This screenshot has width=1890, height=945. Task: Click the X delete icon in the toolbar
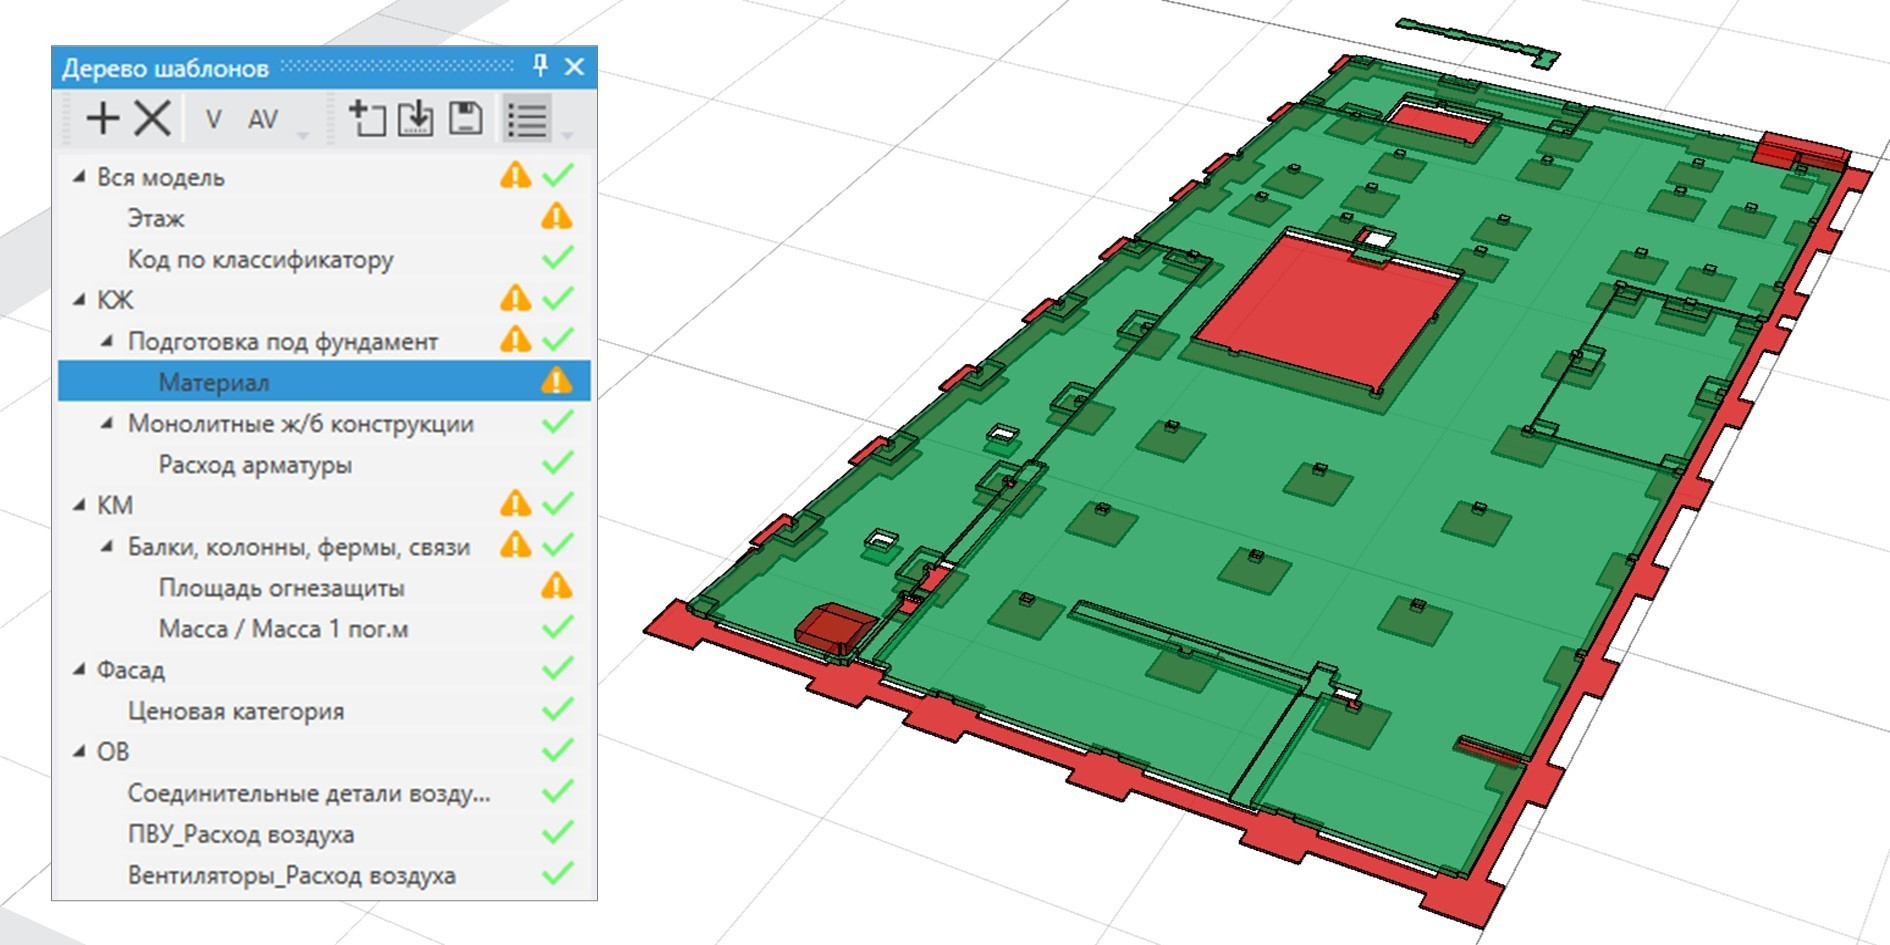coord(152,119)
